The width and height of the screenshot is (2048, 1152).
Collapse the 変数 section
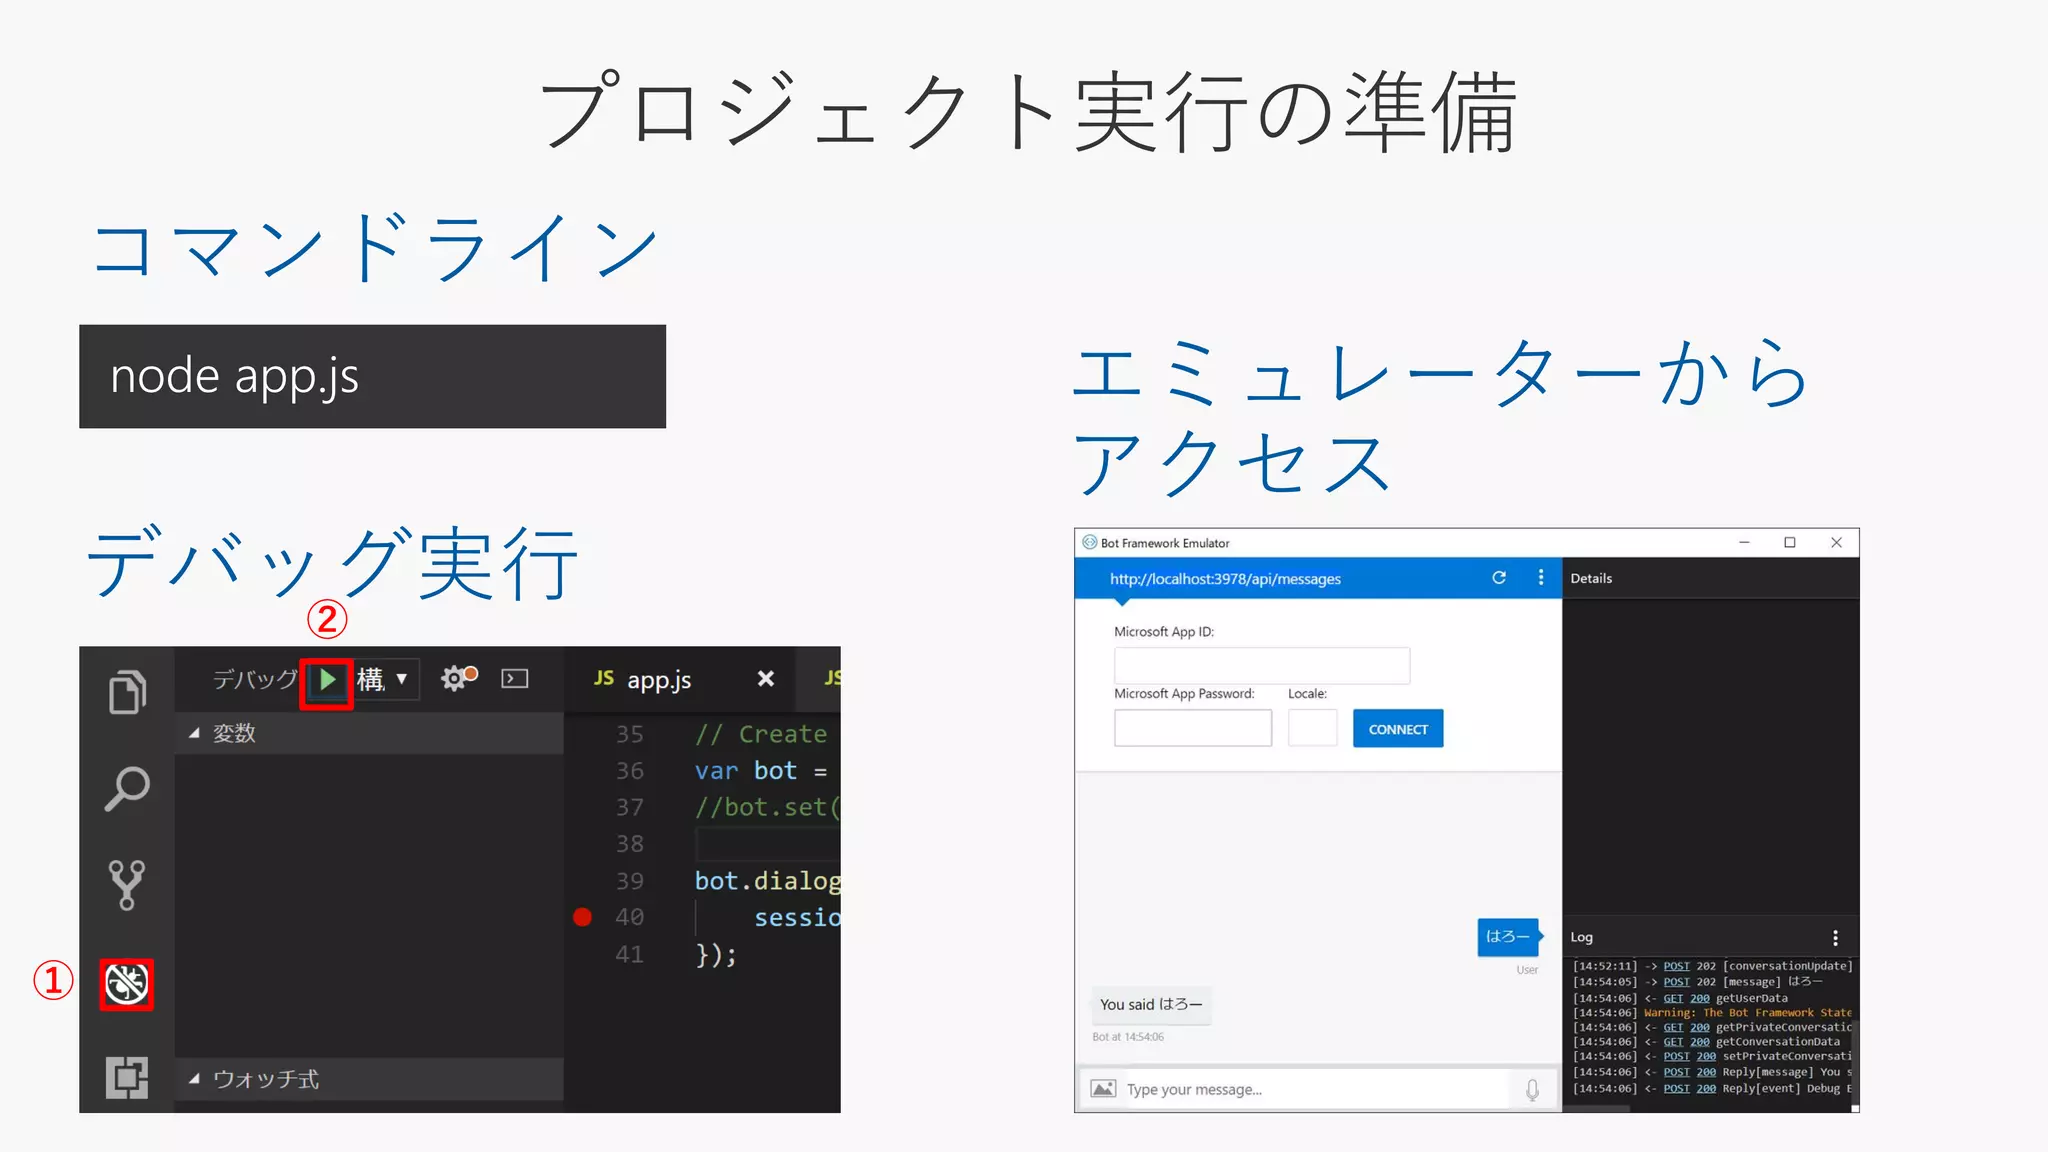369,733
